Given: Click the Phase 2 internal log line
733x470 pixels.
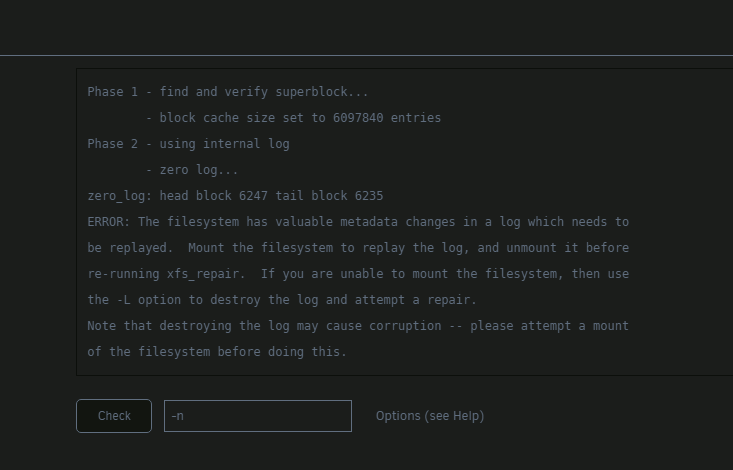Looking at the screenshot, I should 188,144.
